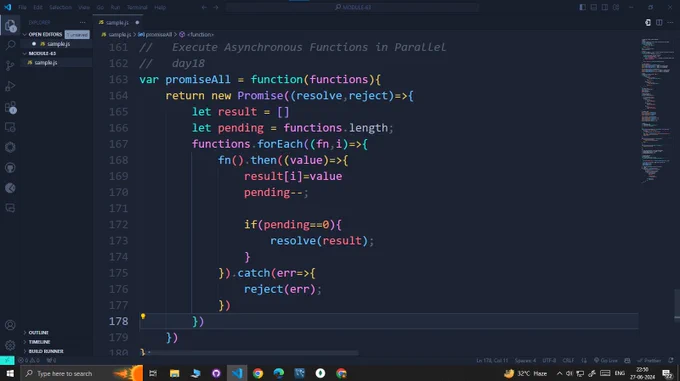The image size is (680, 381).
Task: Go forward using the navigation arrow
Action: tap(216, 7)
